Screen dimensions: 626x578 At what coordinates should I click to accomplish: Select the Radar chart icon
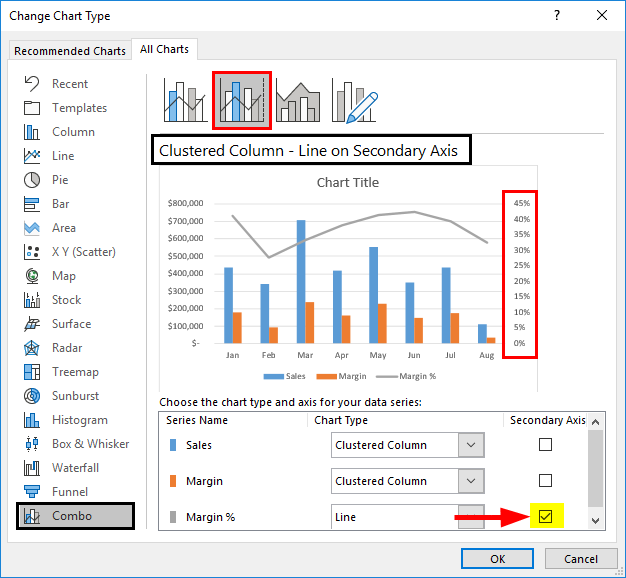coord(32,348)
